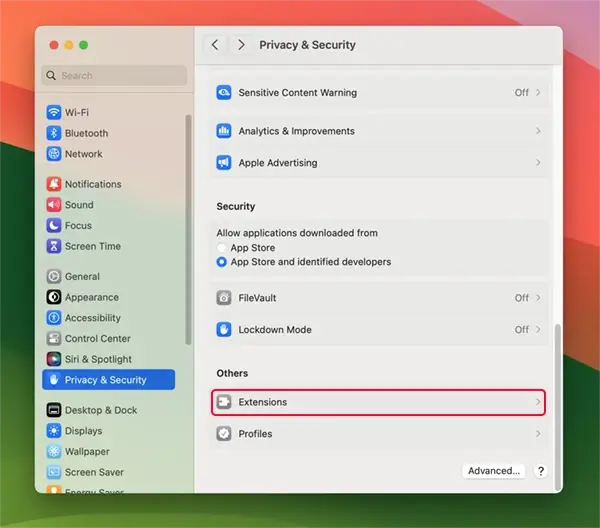Switch to the Notifications pane

[x=109, y=184]
